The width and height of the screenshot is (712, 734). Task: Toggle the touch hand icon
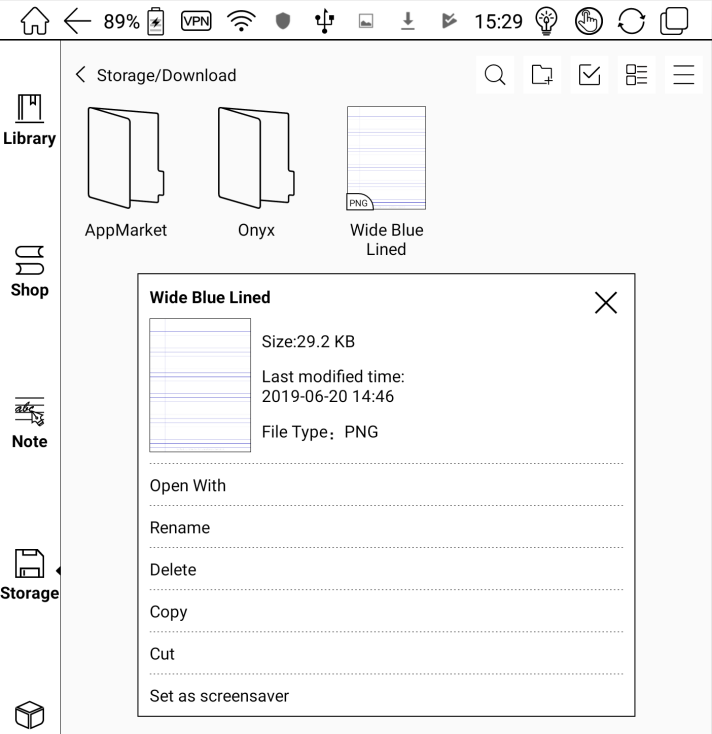[x=588, y=21]
